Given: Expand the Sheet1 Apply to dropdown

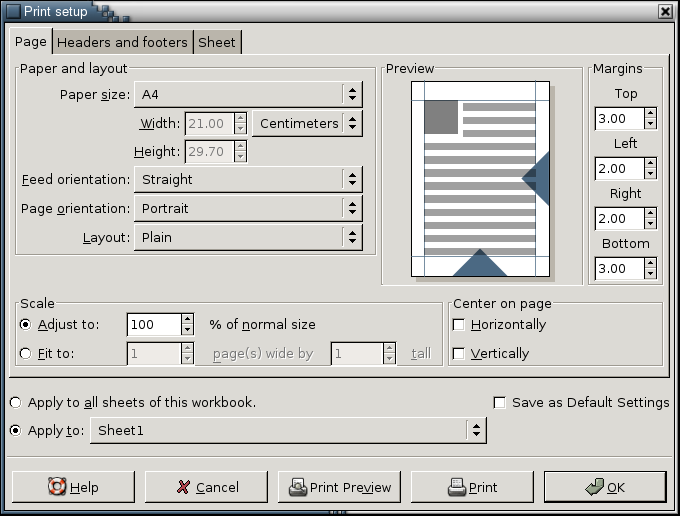Looking at the screenshot, I should pyautogui.click(x=288, y=431).
